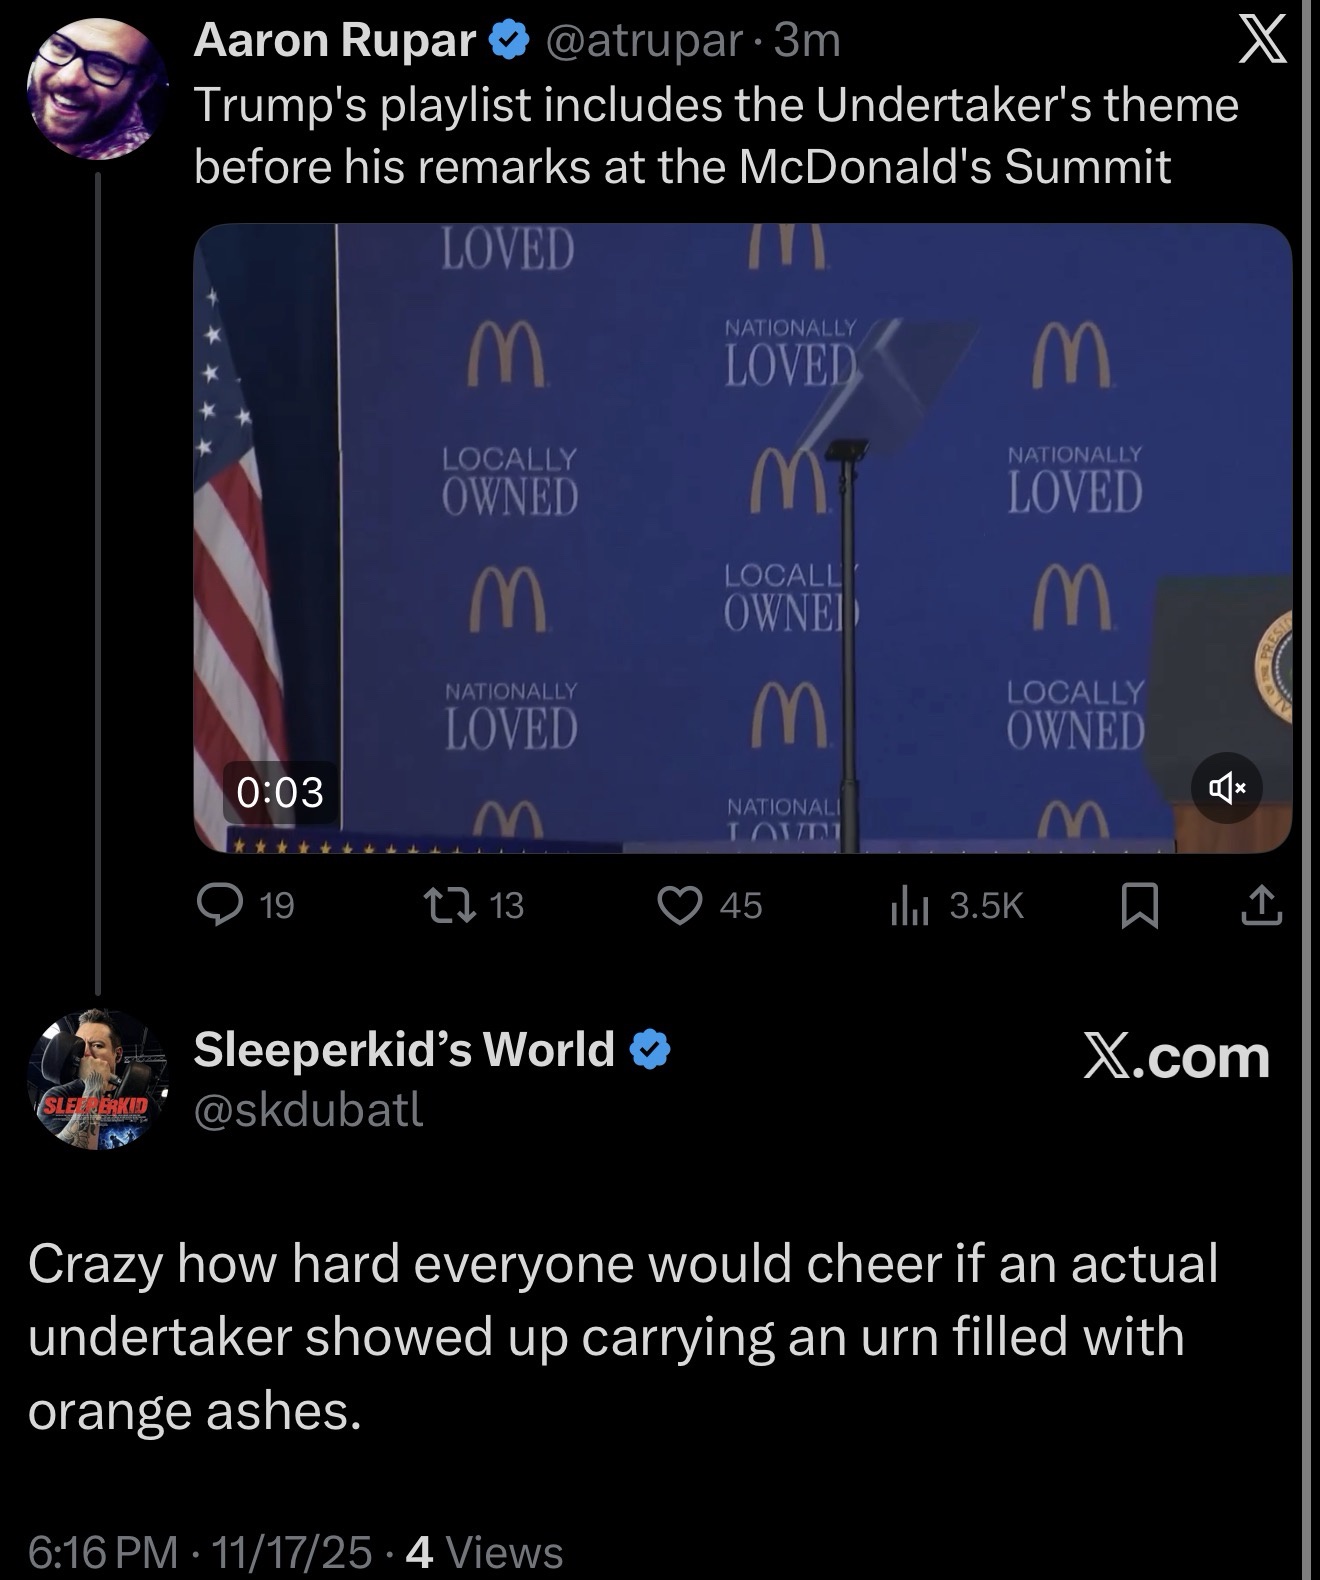
Task: Click the reply comment bubble icon
Action: pos(215,905)
